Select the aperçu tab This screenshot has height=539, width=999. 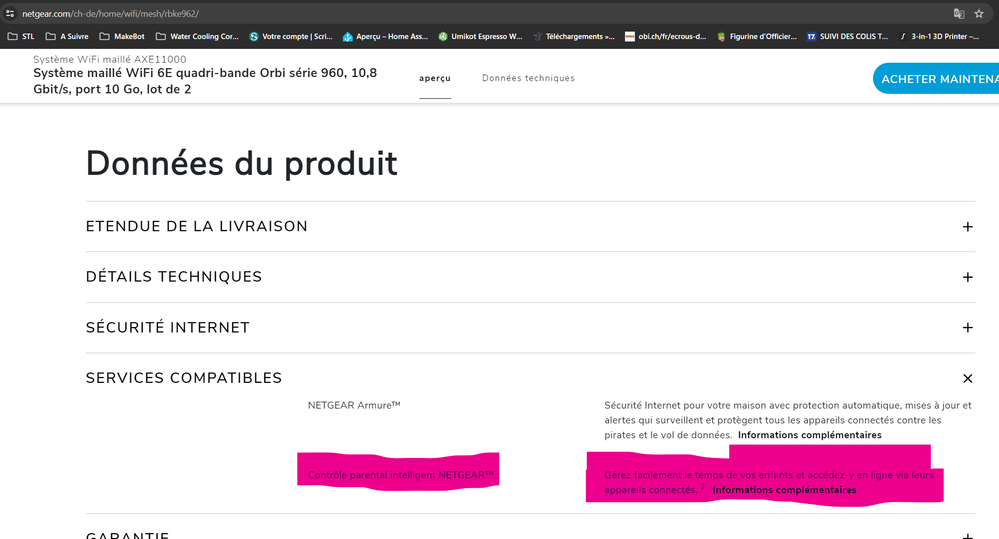pos(435,78)
